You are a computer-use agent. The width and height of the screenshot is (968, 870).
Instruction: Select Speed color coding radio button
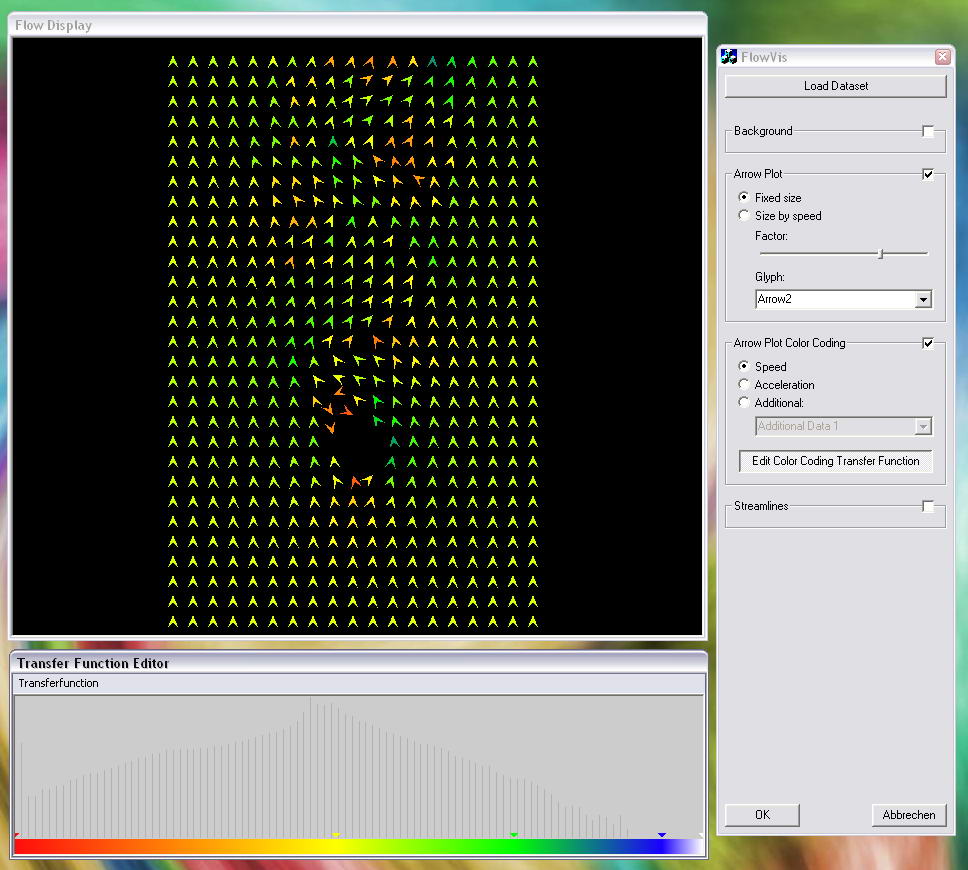(x=744, y=366)
